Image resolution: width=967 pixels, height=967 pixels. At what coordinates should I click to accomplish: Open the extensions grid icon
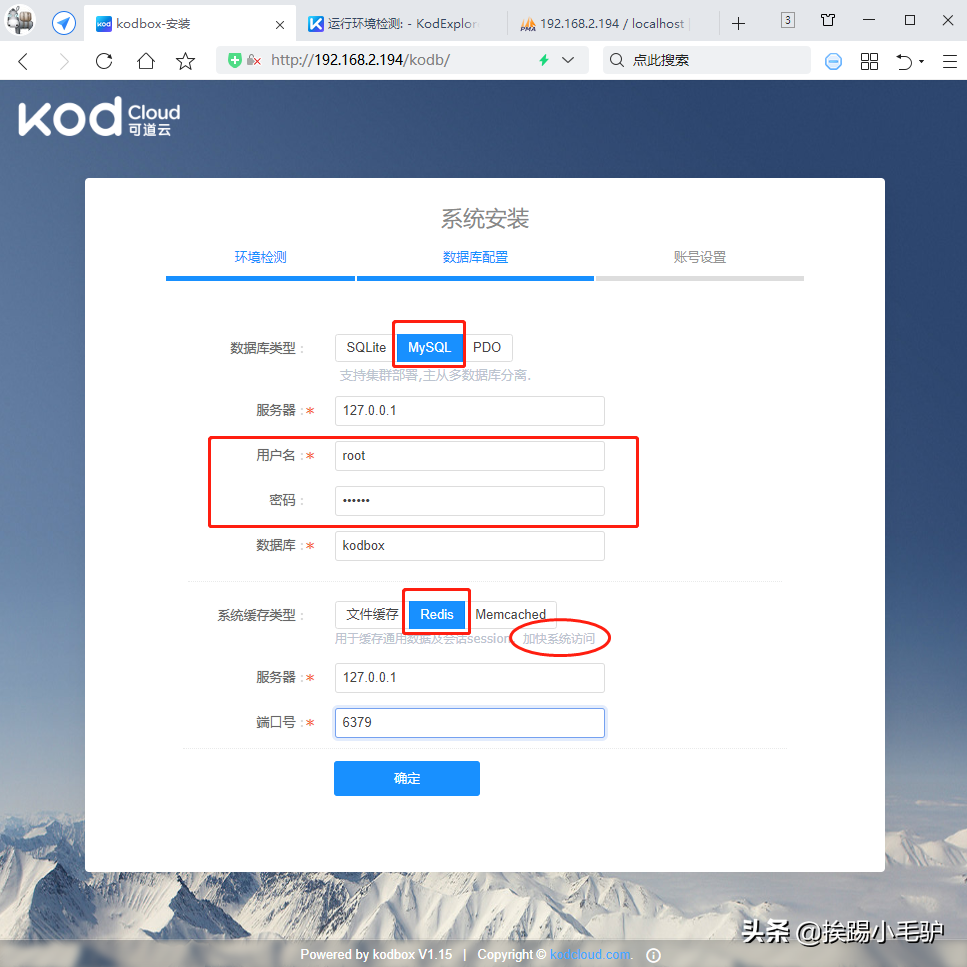869,61
